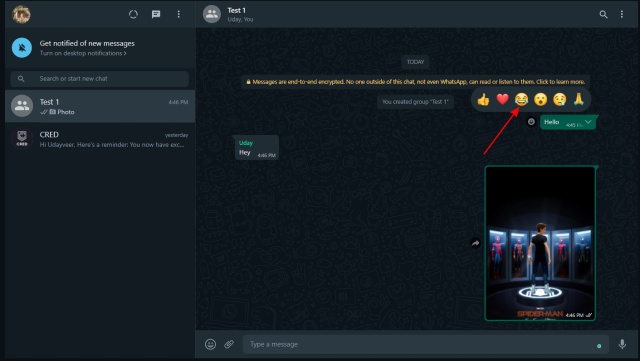This screenshot has height=361, width=640.
Task: Open the emoji picker in the message bar
Action: point(210,344)
